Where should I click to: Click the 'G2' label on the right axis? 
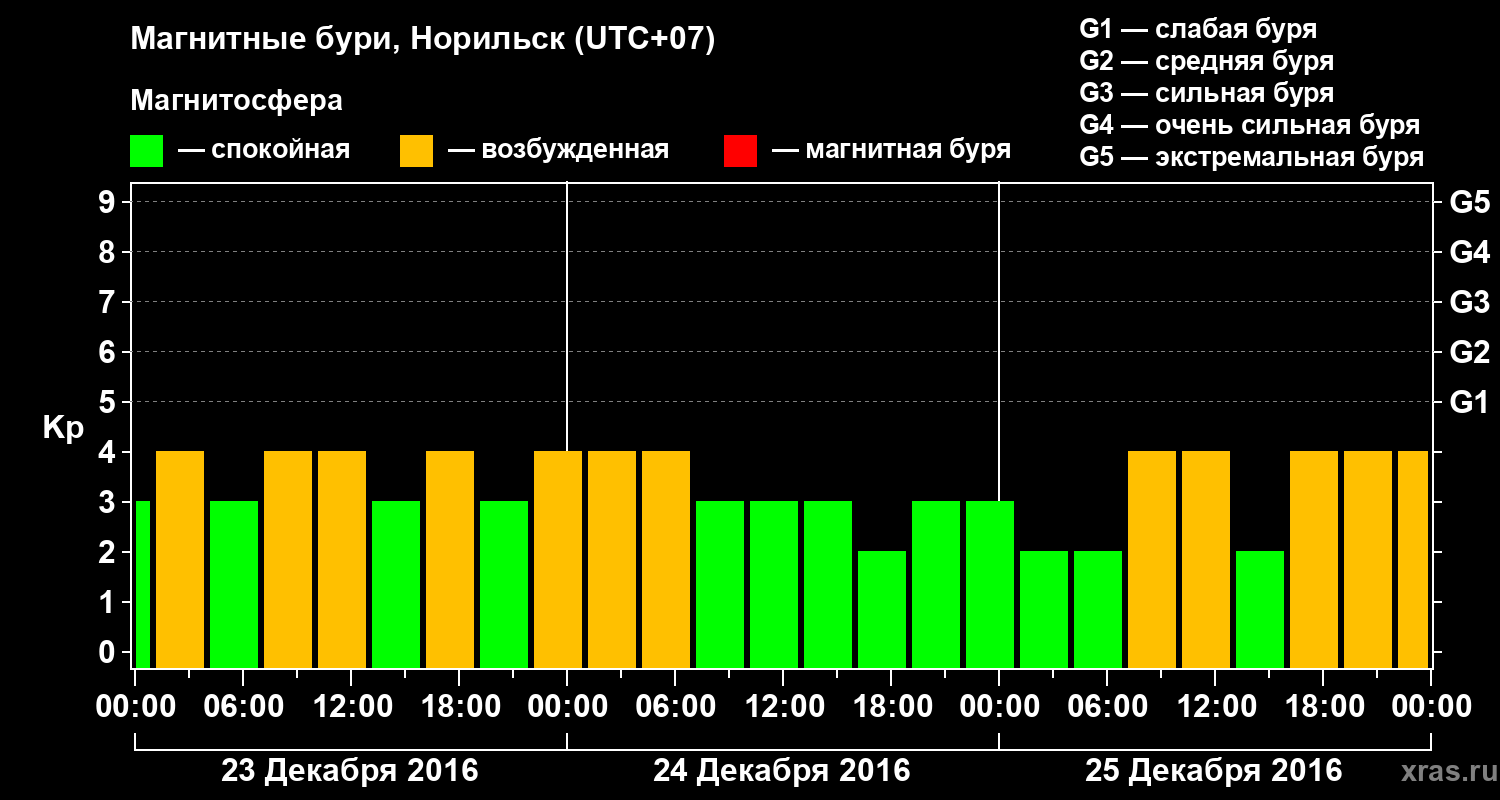pos(1470,353)
